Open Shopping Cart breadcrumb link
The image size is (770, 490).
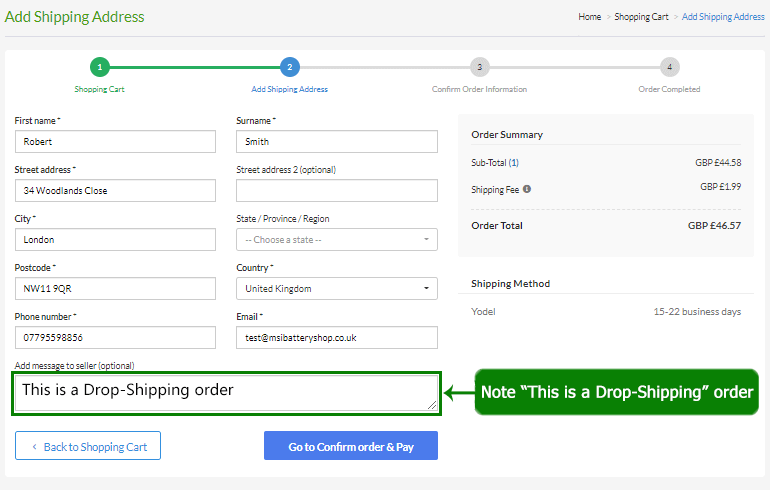(x=641, y=17)
